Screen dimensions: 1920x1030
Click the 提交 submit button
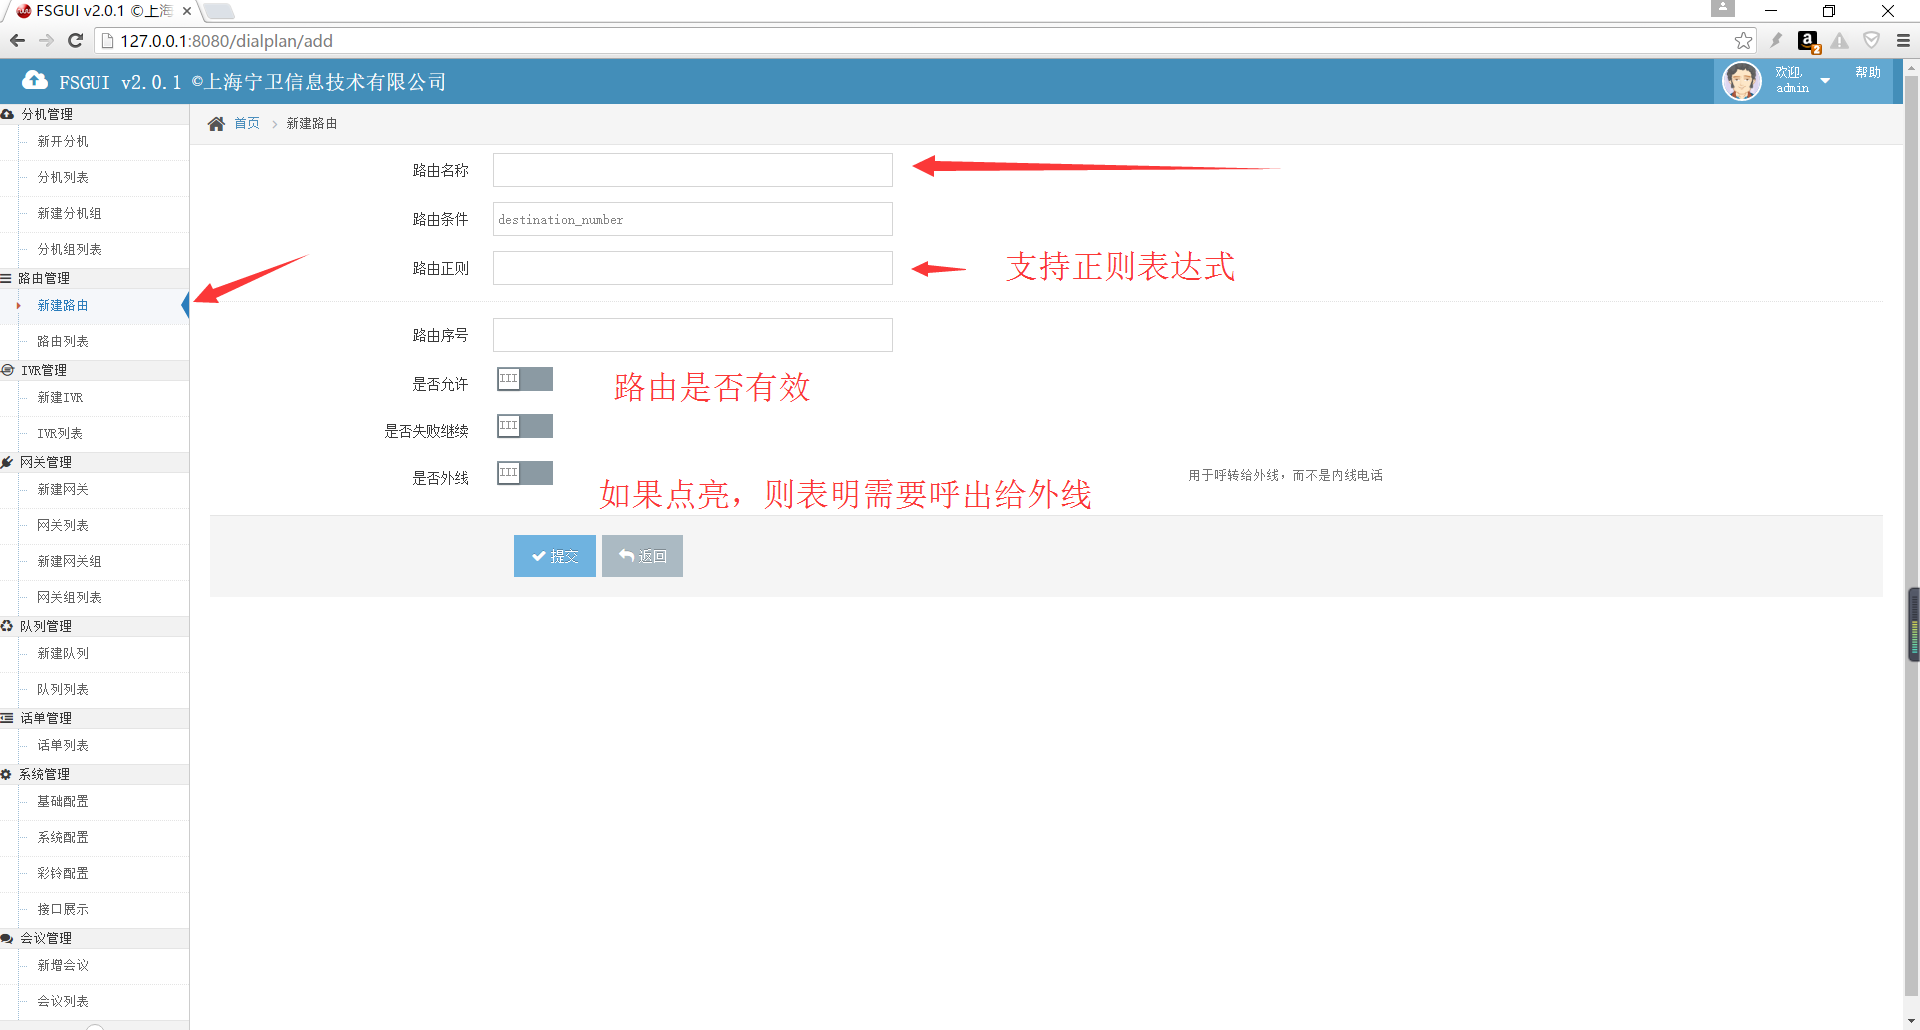click(554, 556)
